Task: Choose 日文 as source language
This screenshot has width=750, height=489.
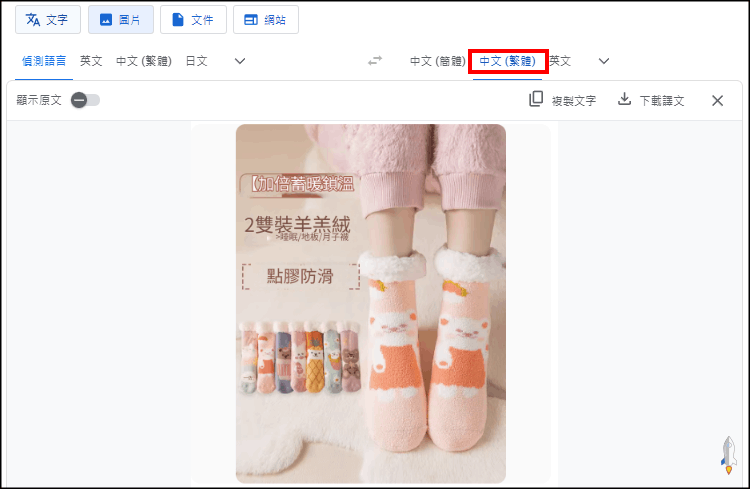Action: (197, 61)
